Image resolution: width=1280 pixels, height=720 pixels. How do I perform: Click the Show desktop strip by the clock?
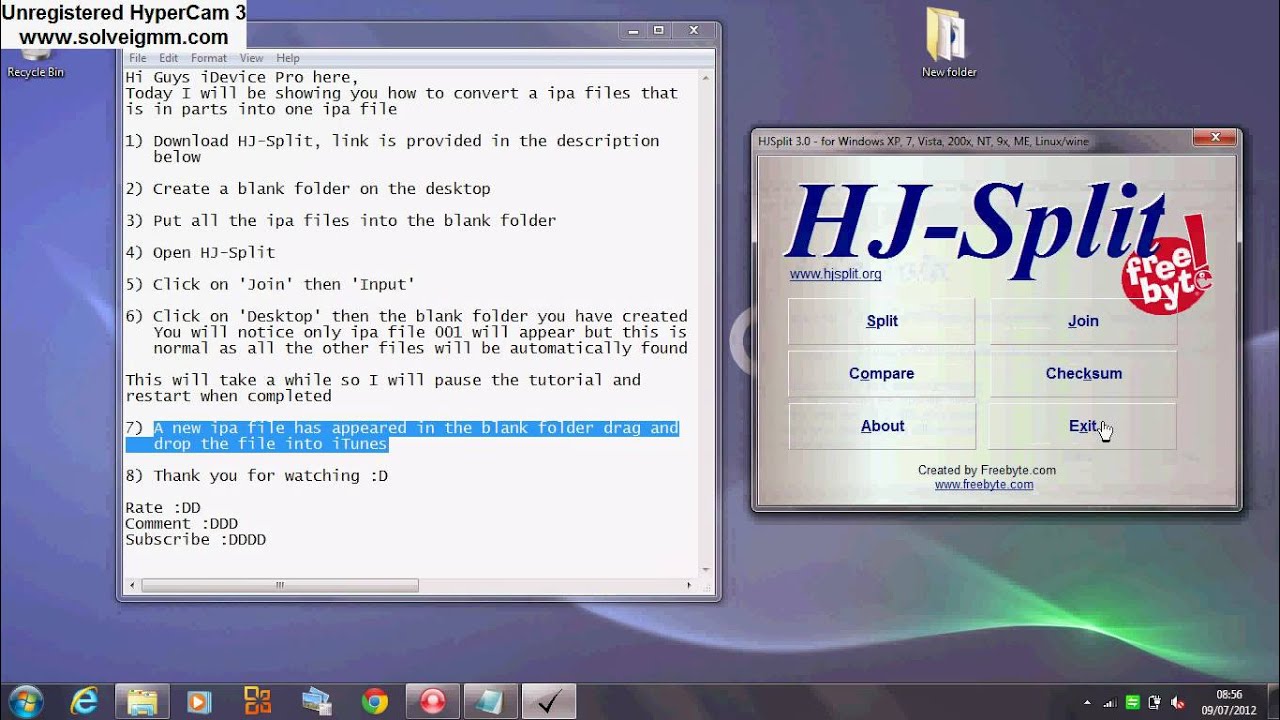[x=1272, y=702]
